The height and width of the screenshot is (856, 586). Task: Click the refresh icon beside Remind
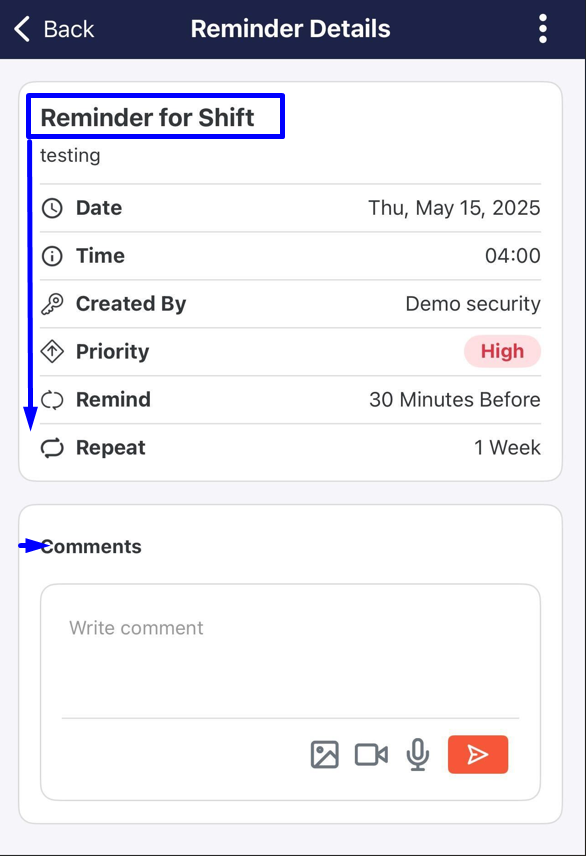[51, 400]
